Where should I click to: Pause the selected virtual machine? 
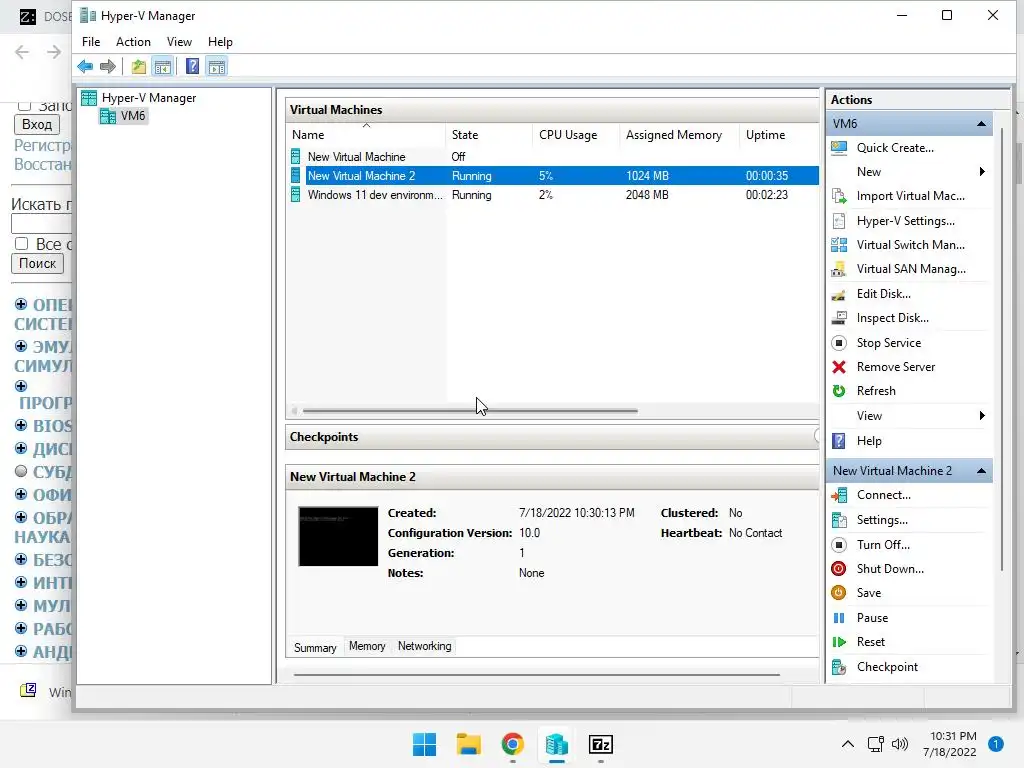pyautogui.click(x=872, y=618)
